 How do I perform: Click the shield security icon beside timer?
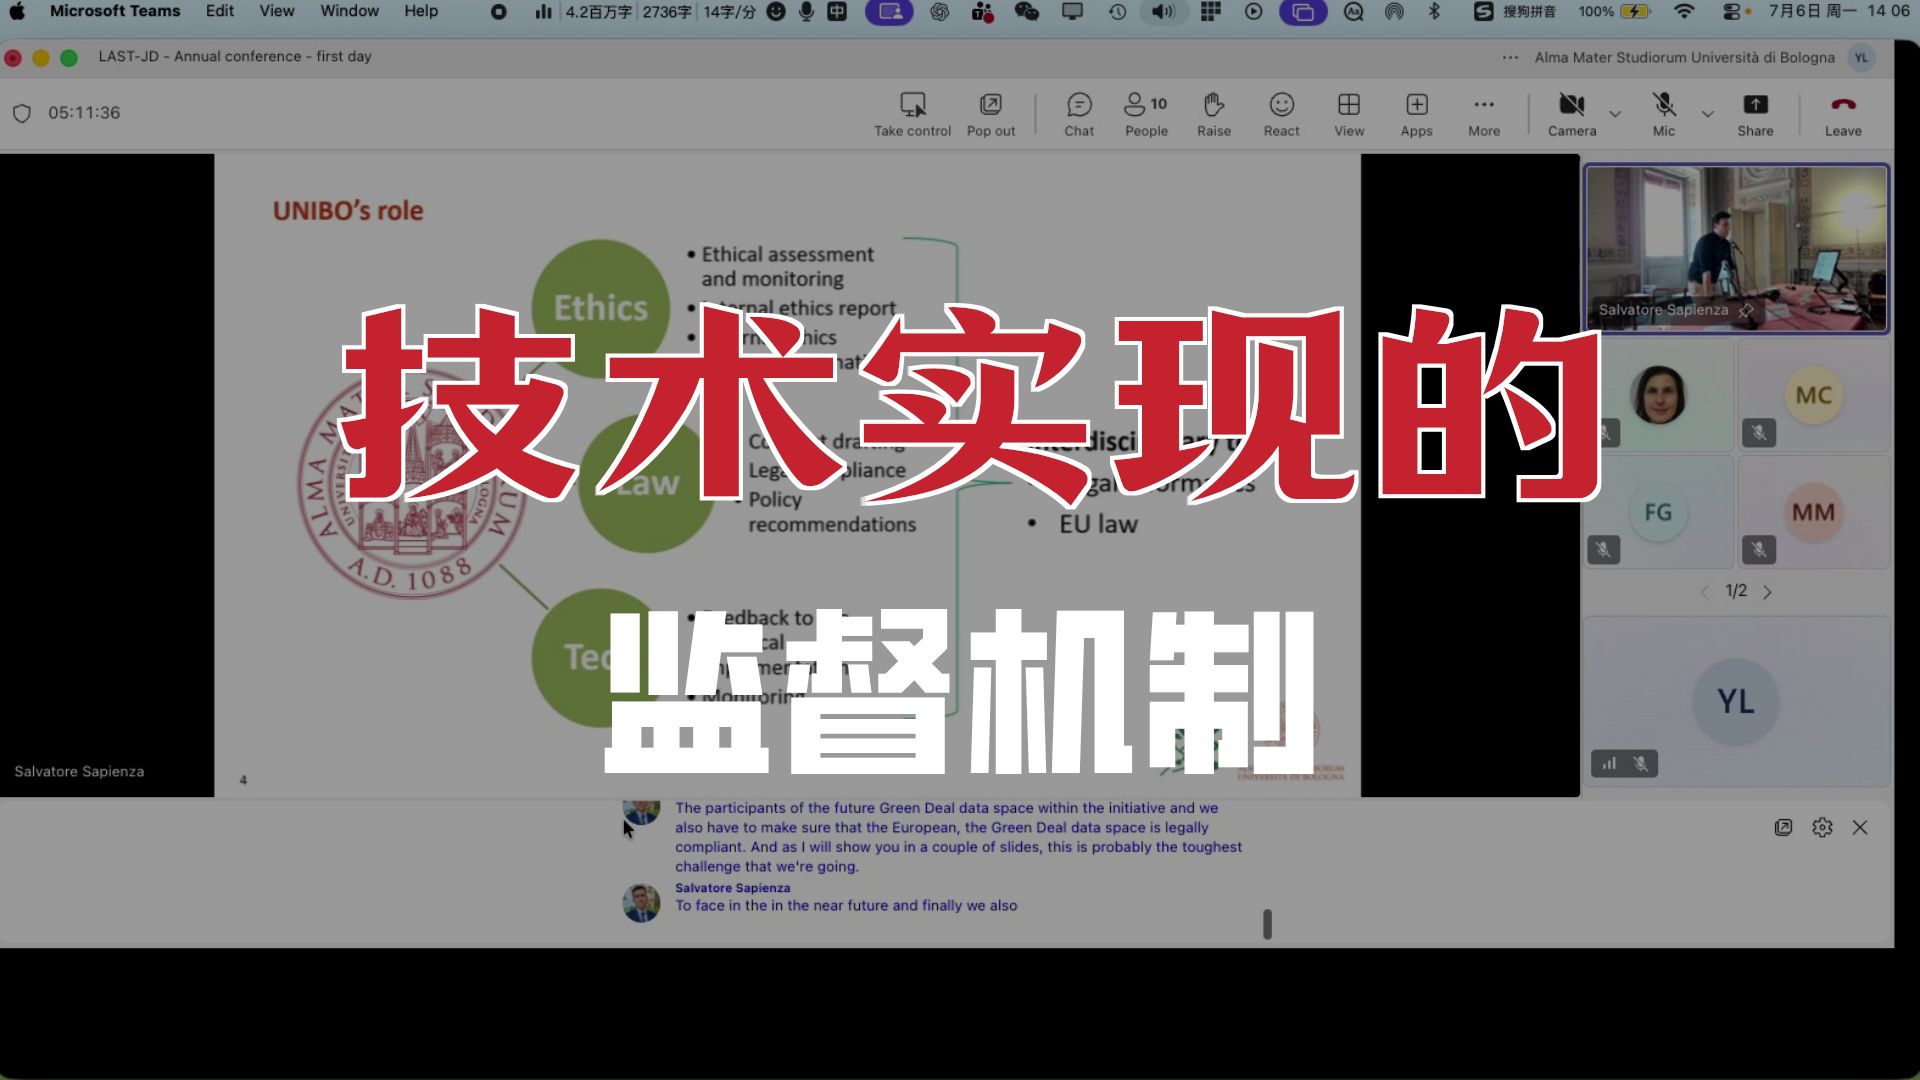22,113
